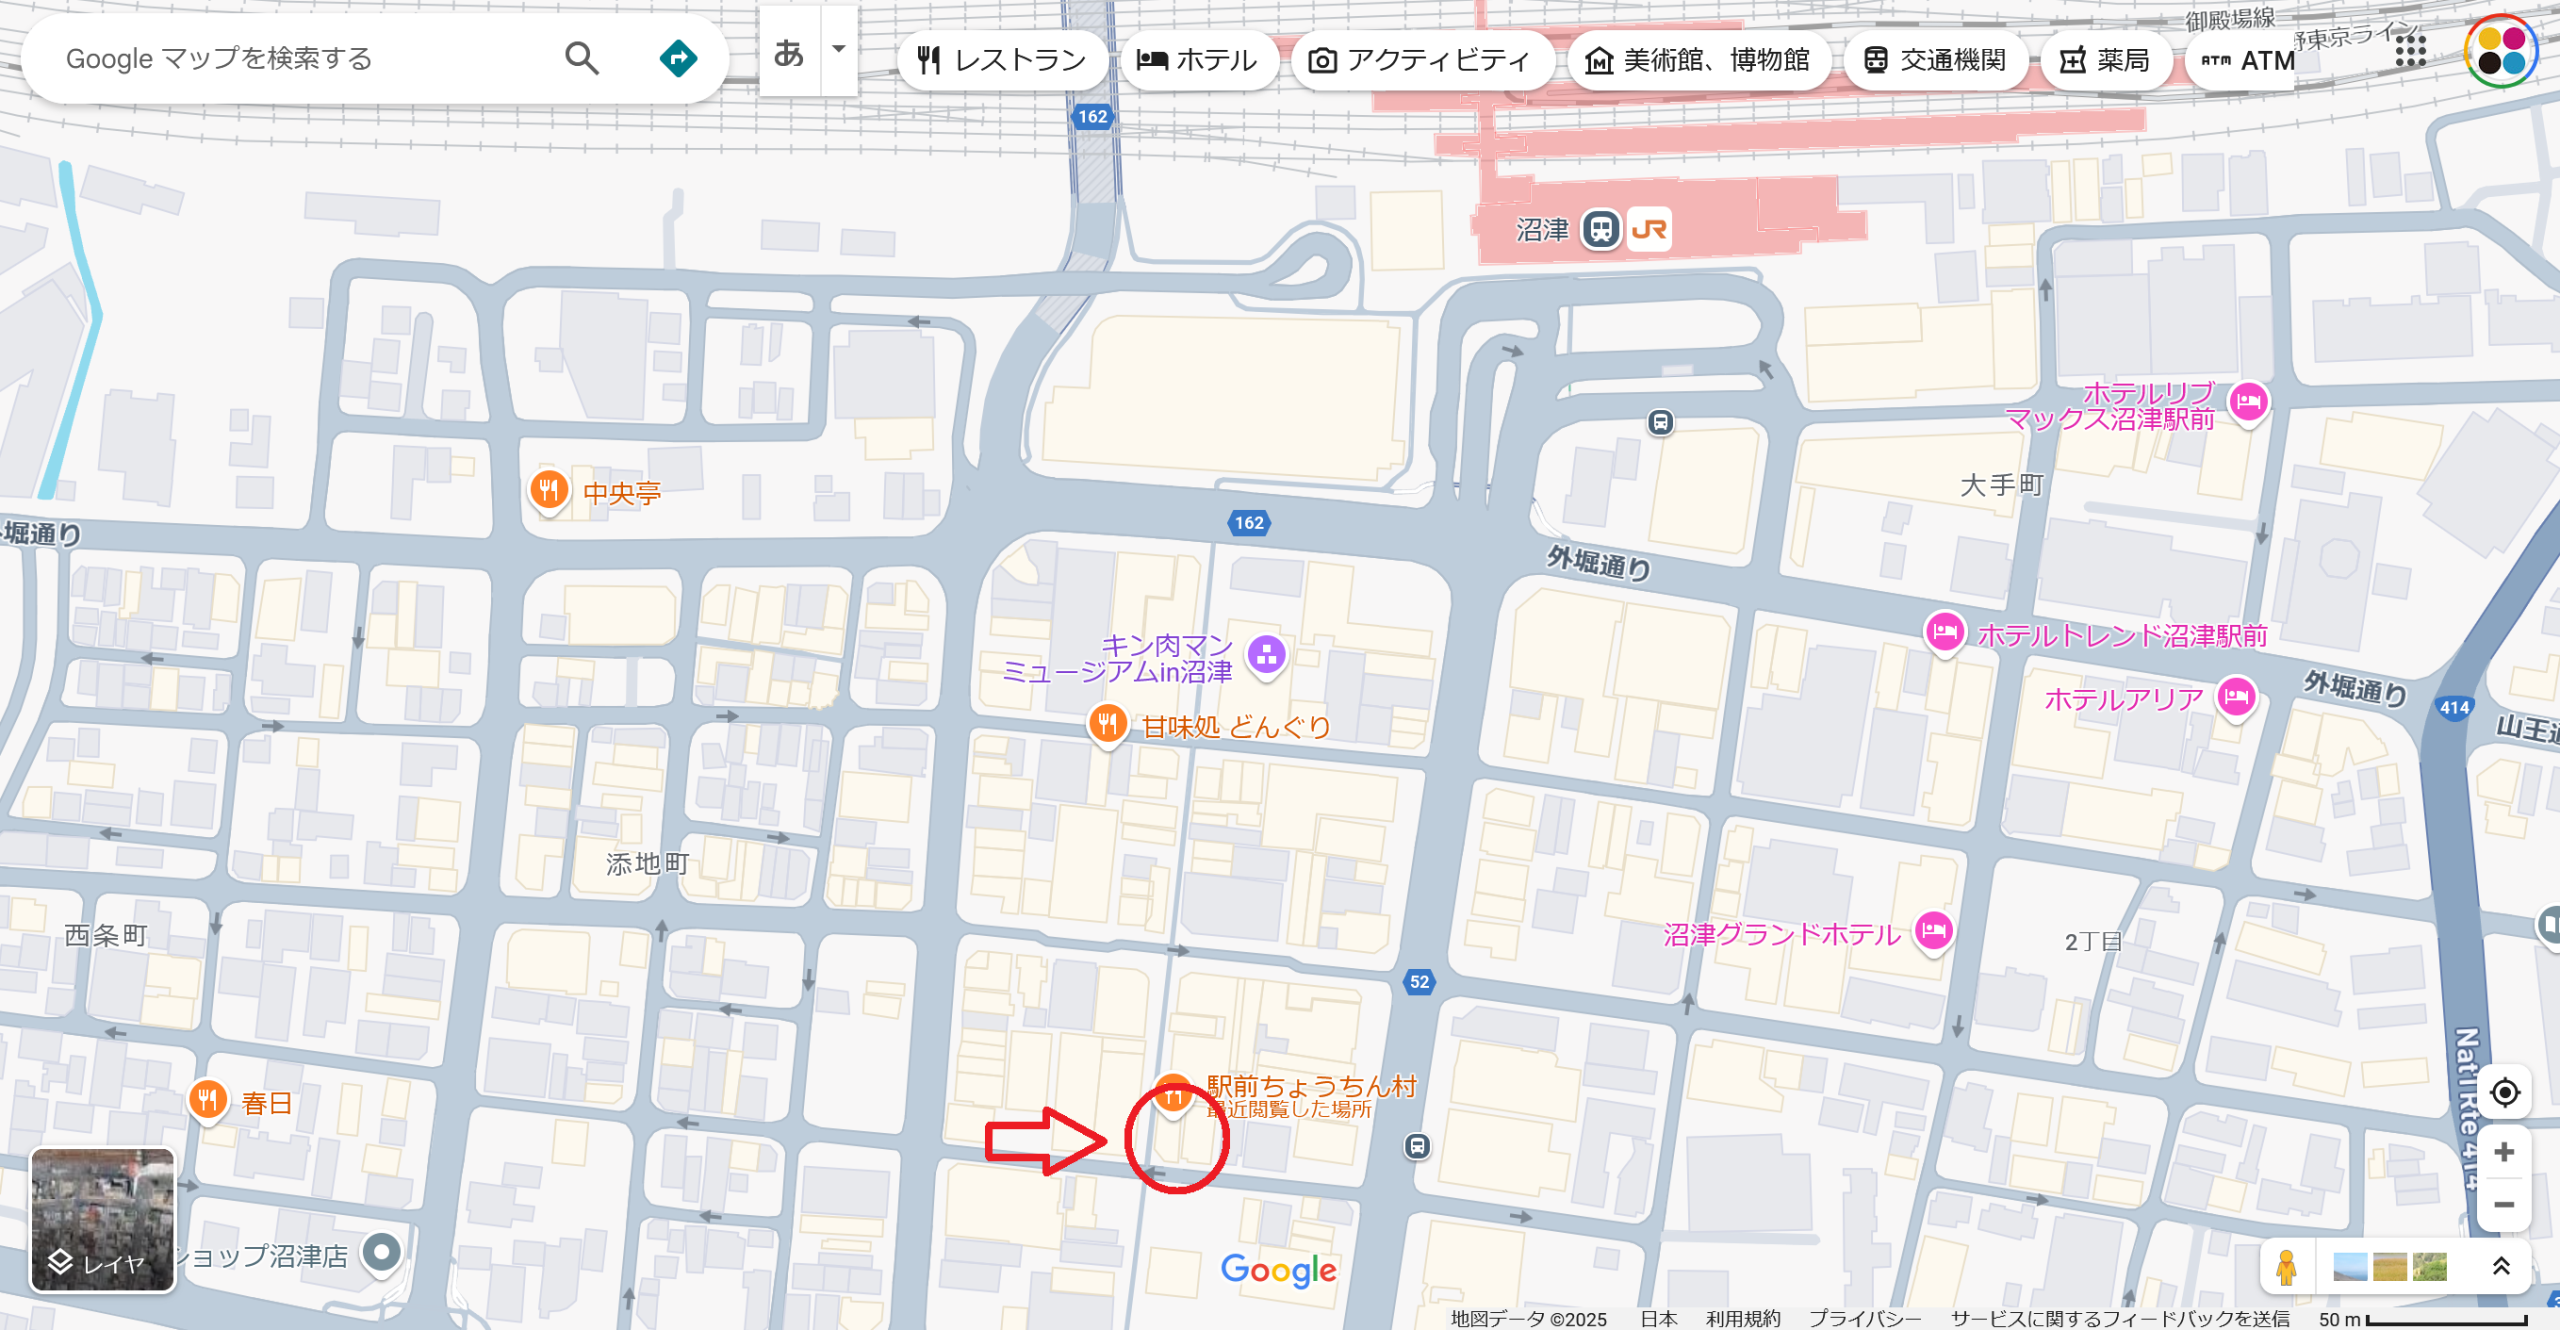This screenshot has height=1330, width=2560.
Task: Click the 駅前ちょうちん村 place label
Action: click(1312, 1086)
